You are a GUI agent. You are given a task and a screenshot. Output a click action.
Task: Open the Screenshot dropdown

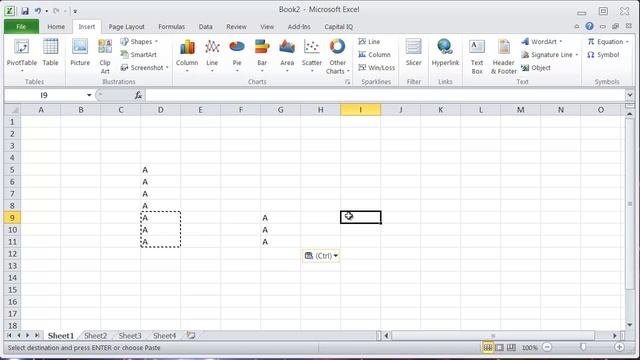(x=144, y=68)
